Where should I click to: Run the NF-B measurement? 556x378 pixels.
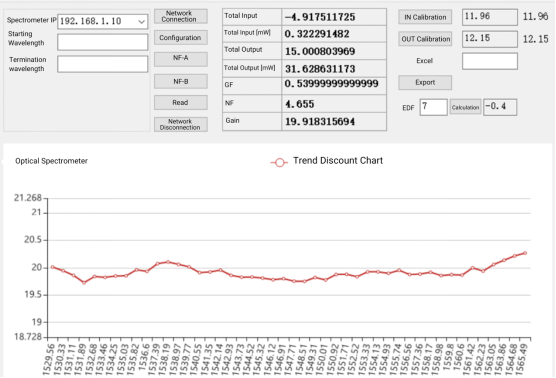(180, 81)
